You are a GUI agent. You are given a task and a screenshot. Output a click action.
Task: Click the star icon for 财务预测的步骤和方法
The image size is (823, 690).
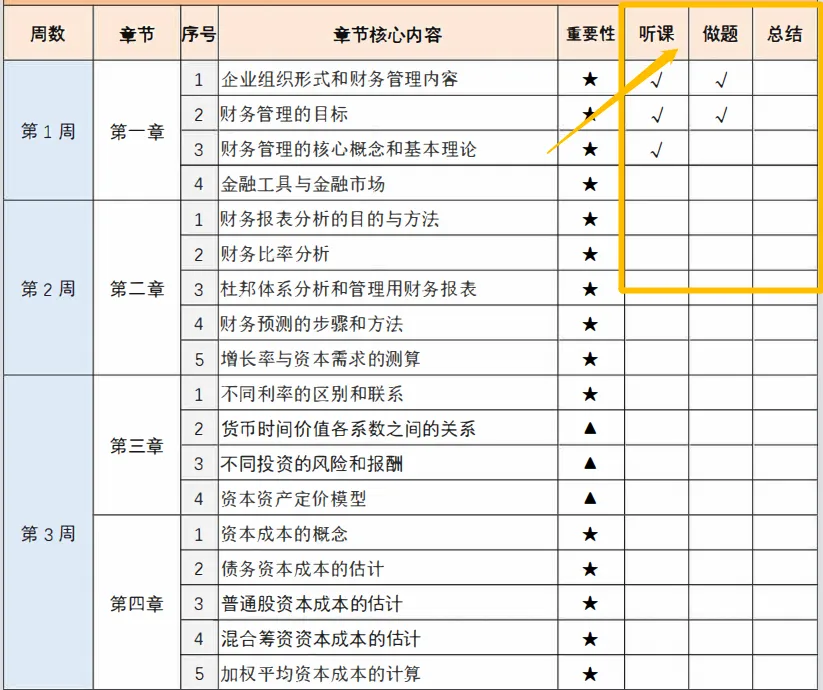(590, 324)
